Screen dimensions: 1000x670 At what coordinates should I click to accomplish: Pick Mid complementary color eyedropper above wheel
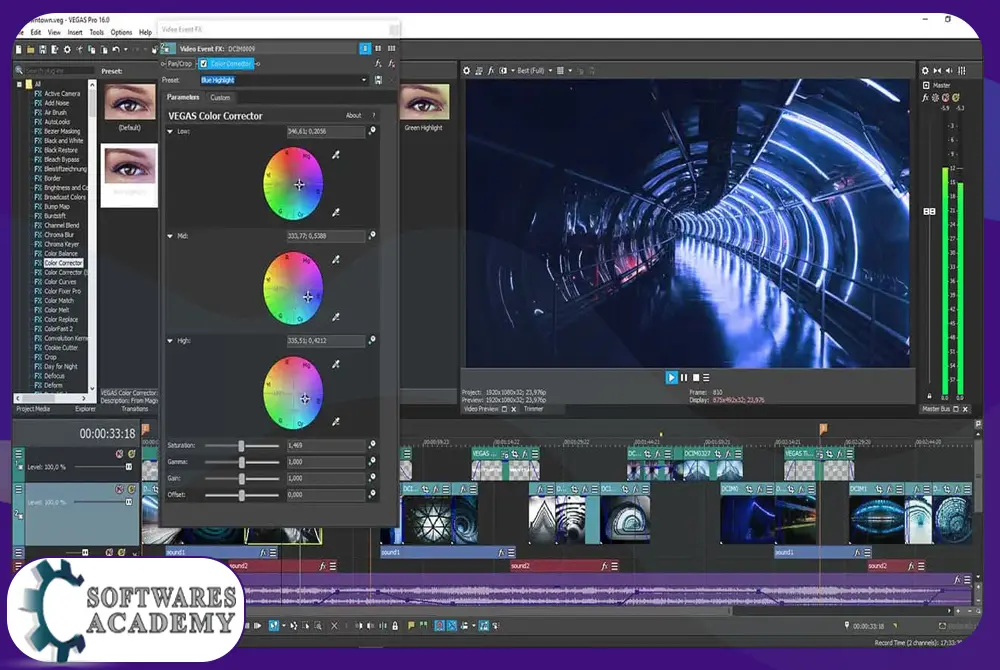335,259
